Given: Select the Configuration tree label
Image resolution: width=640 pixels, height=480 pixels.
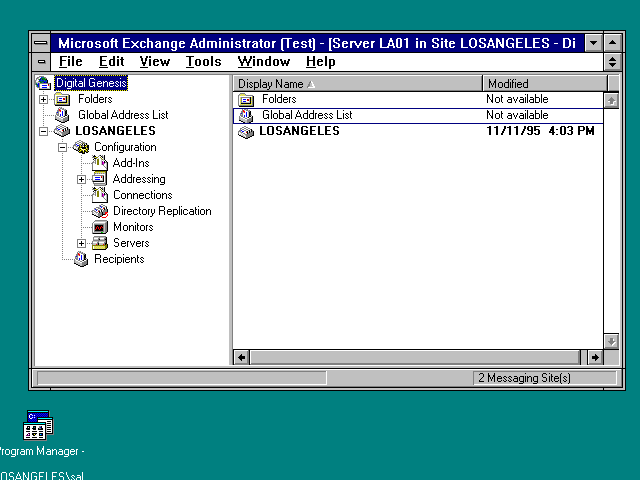Looking at the screenshot, I should click(125, 147).
